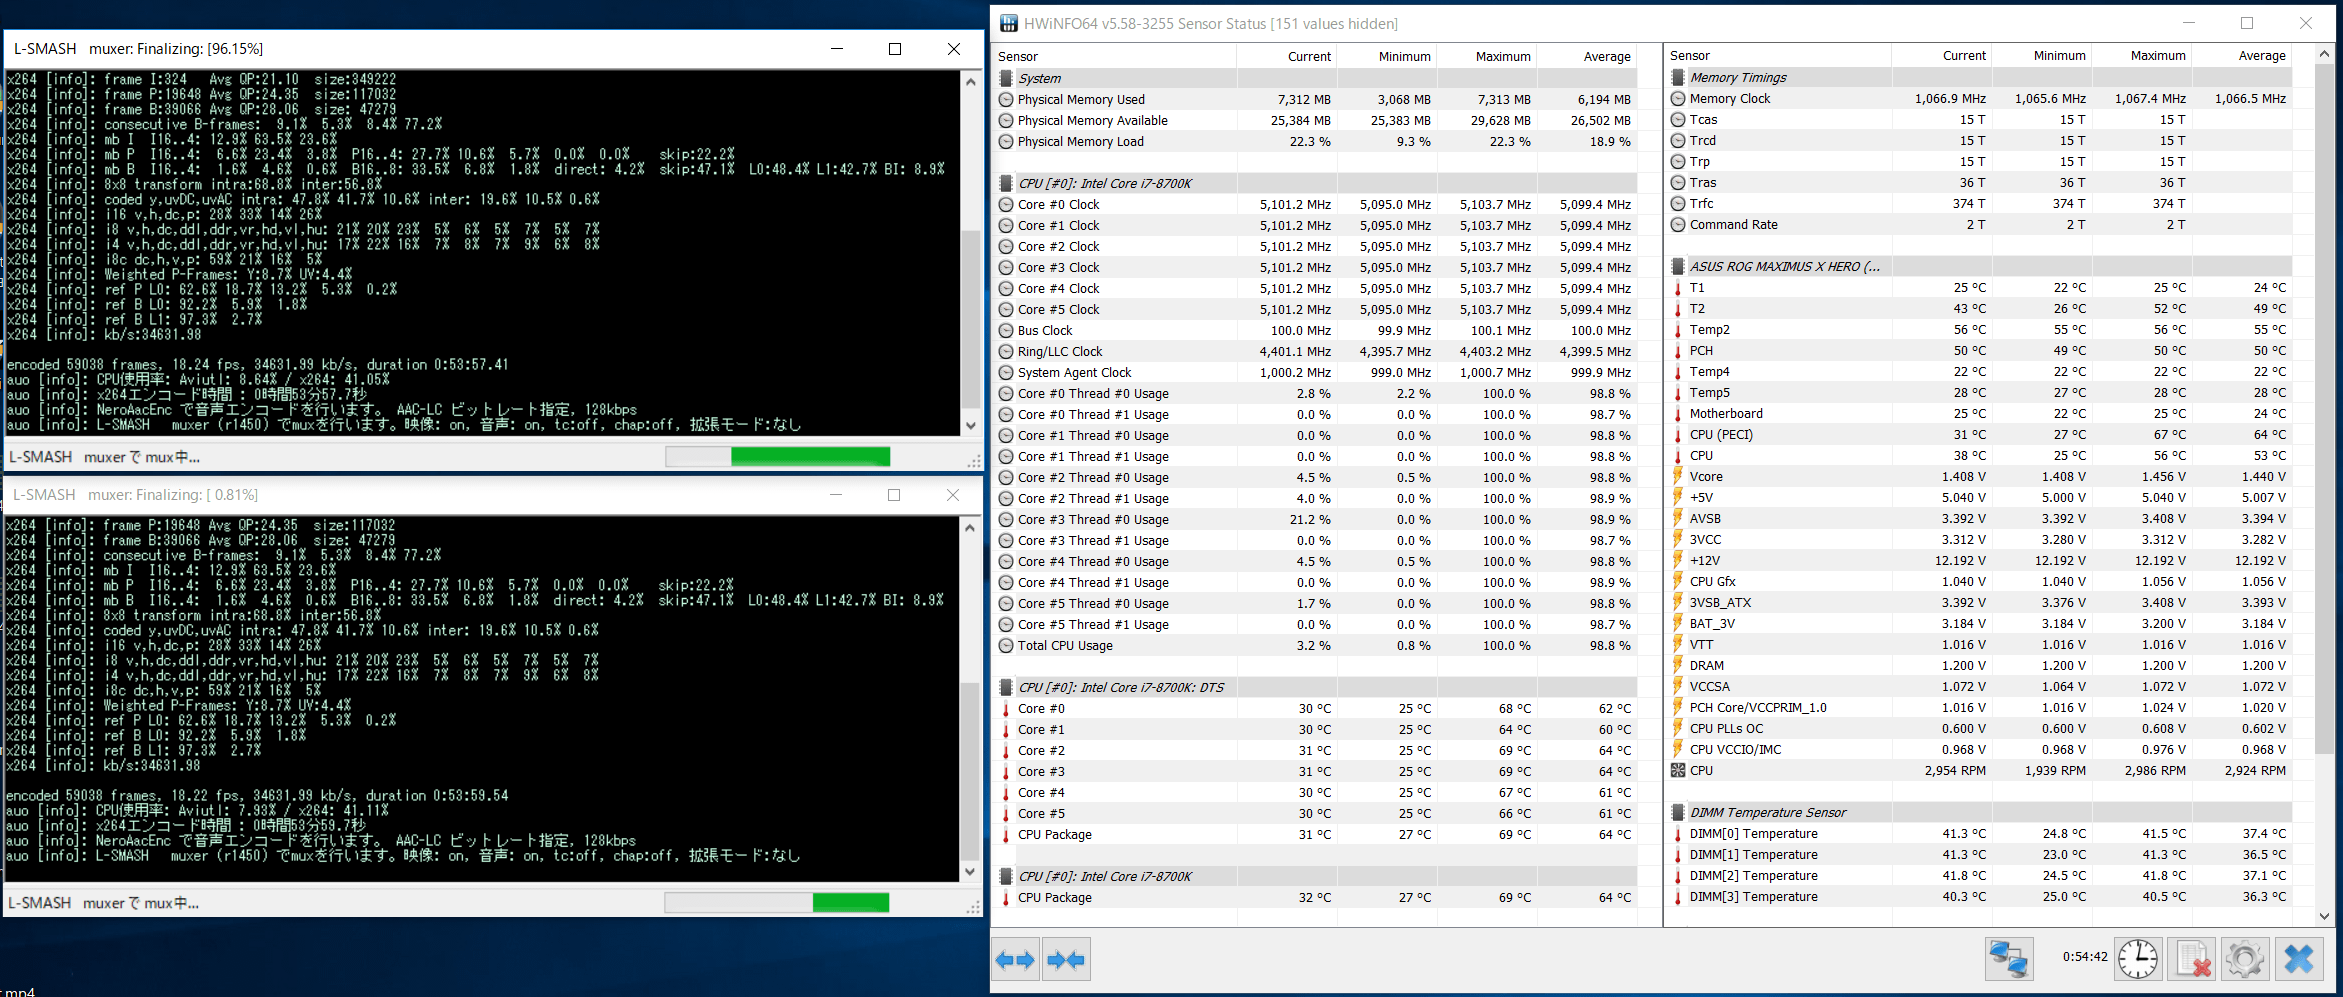
Task: Click the clock reset timer icon in HWiNFO
Action: click(x=2138, y=959)
